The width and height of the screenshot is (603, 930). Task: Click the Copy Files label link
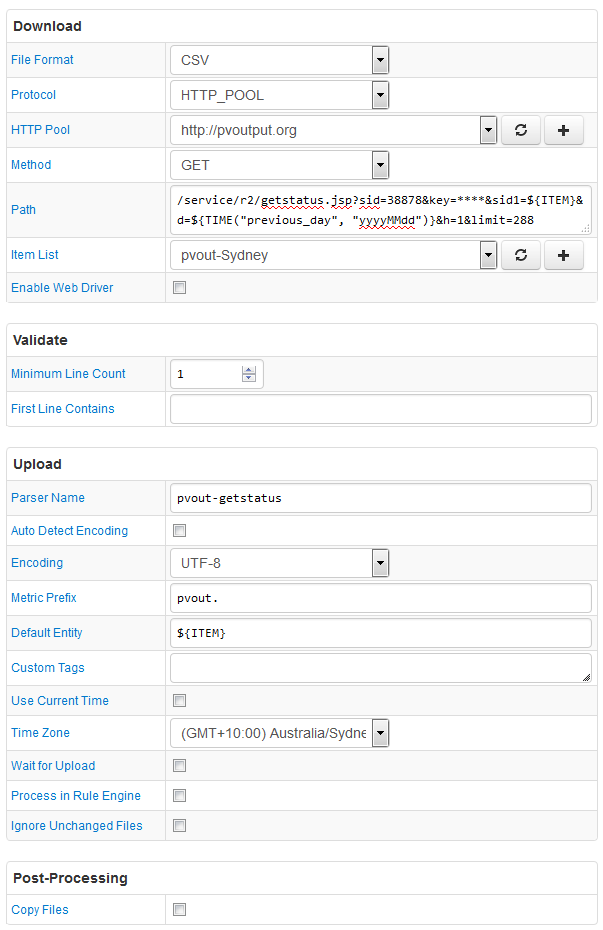(x=40, y=910)
